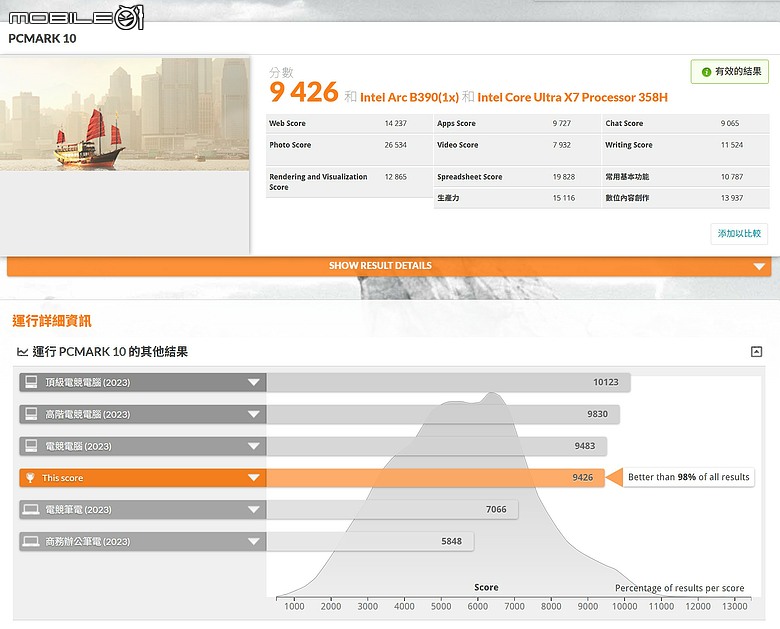Screen dimensions: 780x629
Task: Click the 有效的結果 badge
Action: 730,72
